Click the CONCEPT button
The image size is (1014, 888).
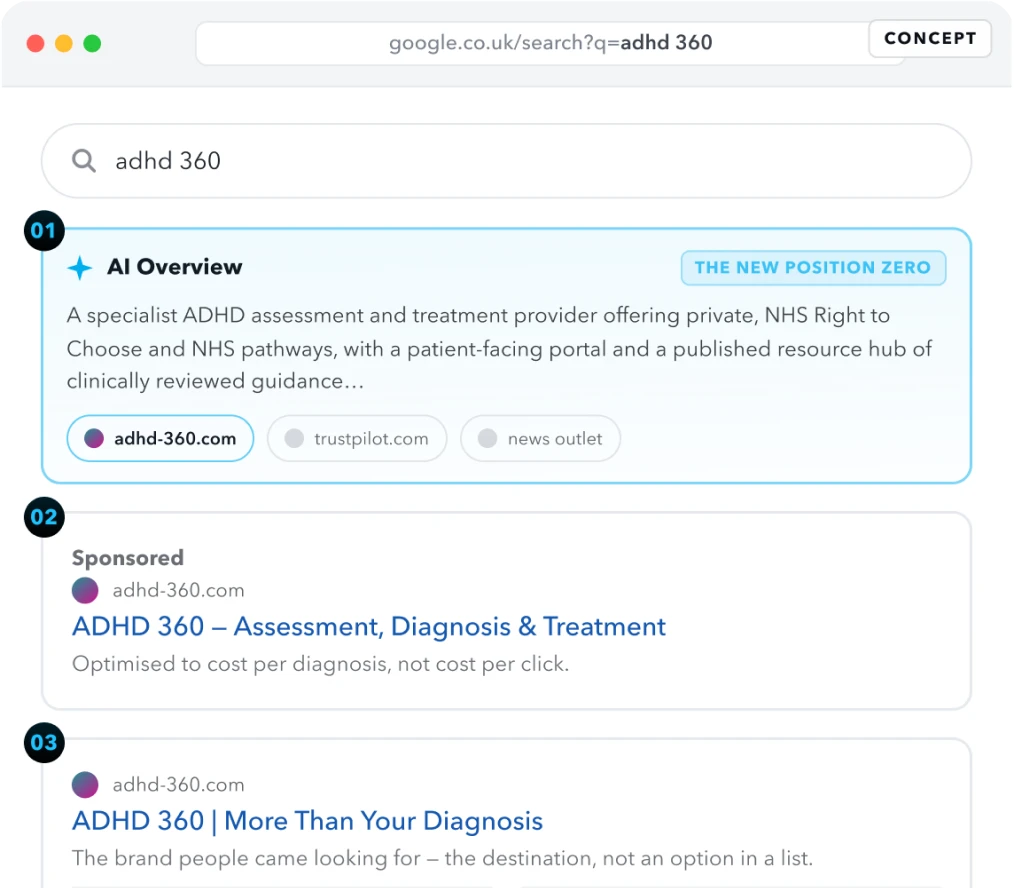click(930, 39)
